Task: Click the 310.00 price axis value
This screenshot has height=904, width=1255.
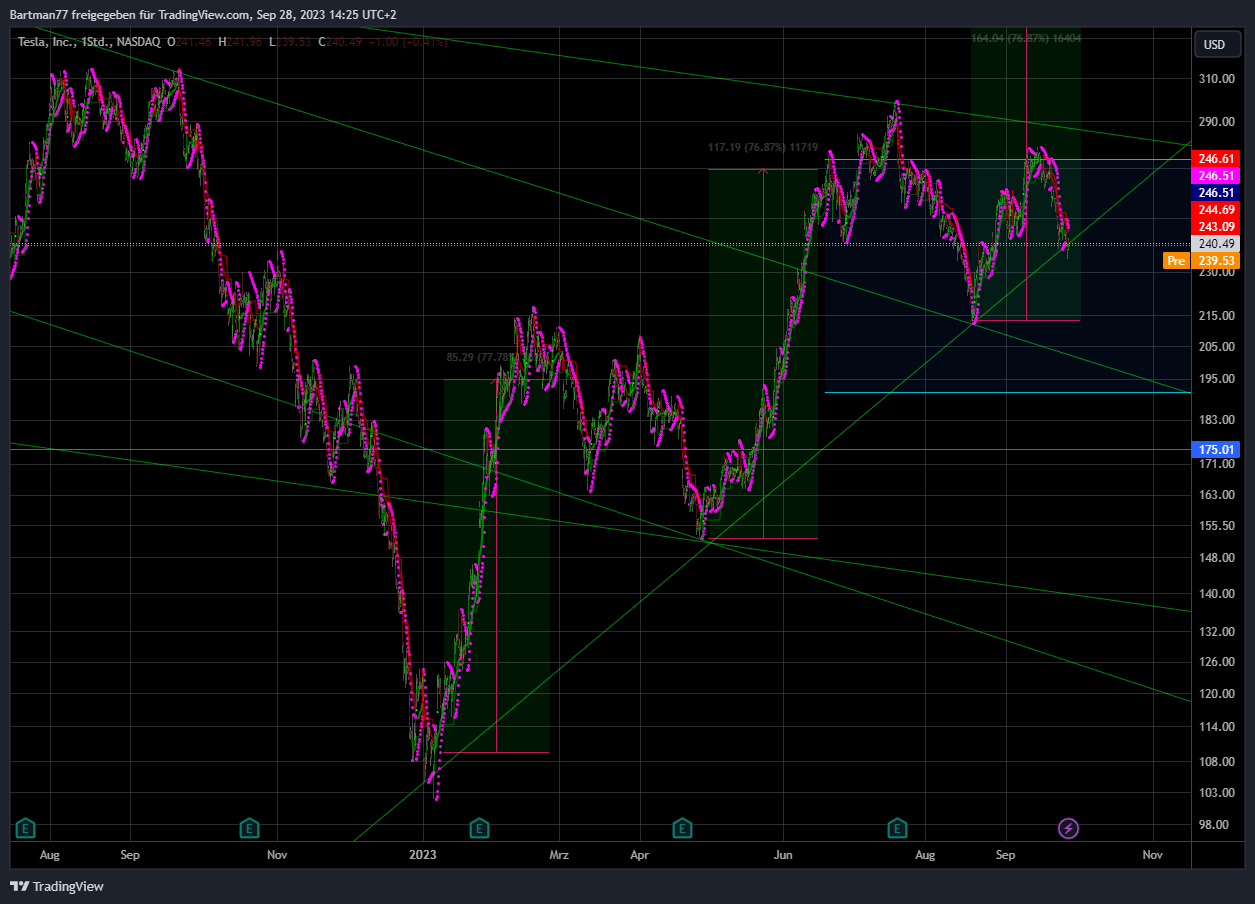Action: click(x=1216, y=79)
